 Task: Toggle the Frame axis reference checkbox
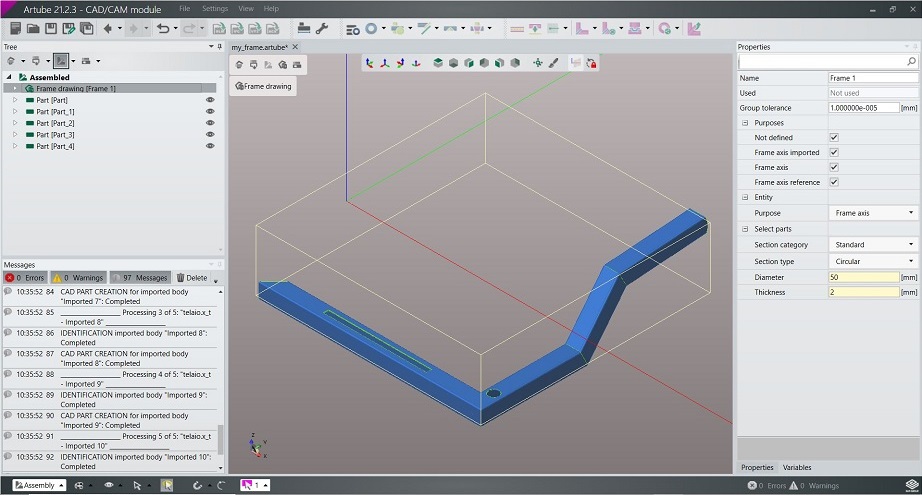pos(834,182)
